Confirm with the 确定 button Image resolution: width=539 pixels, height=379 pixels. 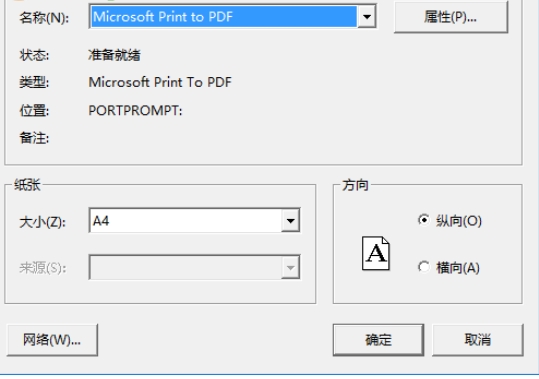point(378,340)
